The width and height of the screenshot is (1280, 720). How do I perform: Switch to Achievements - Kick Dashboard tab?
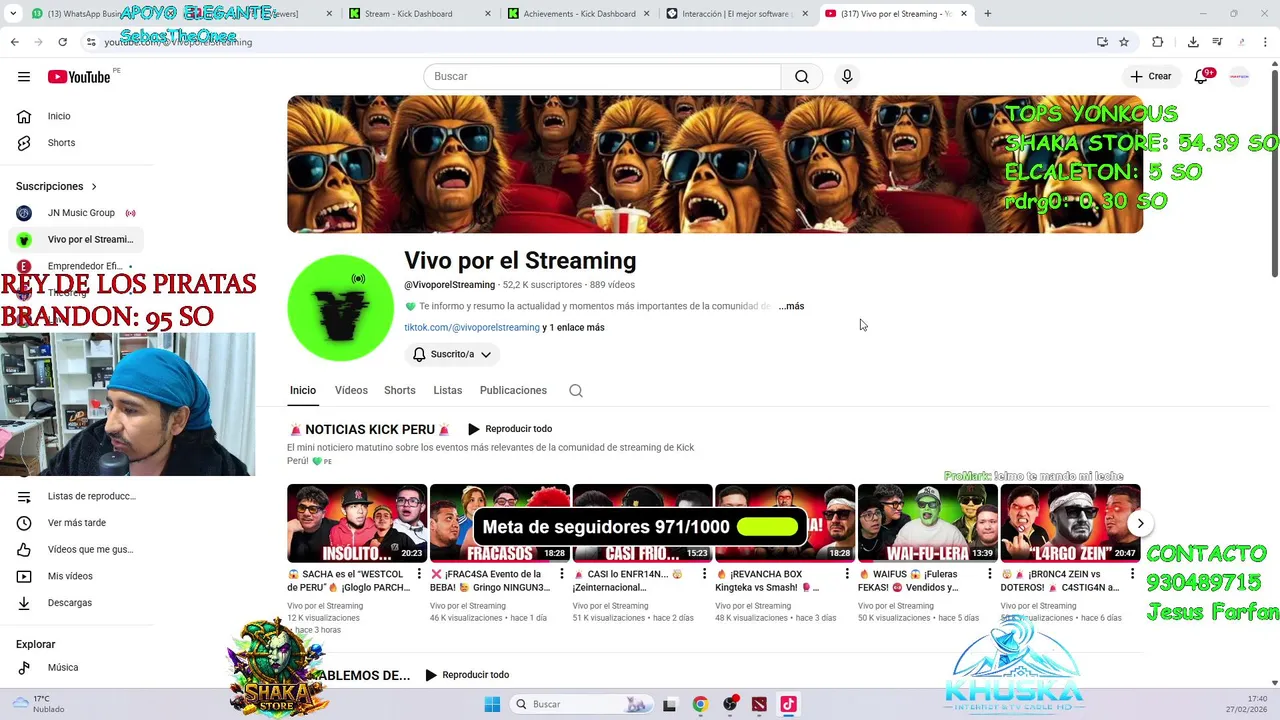pos(578,14)
